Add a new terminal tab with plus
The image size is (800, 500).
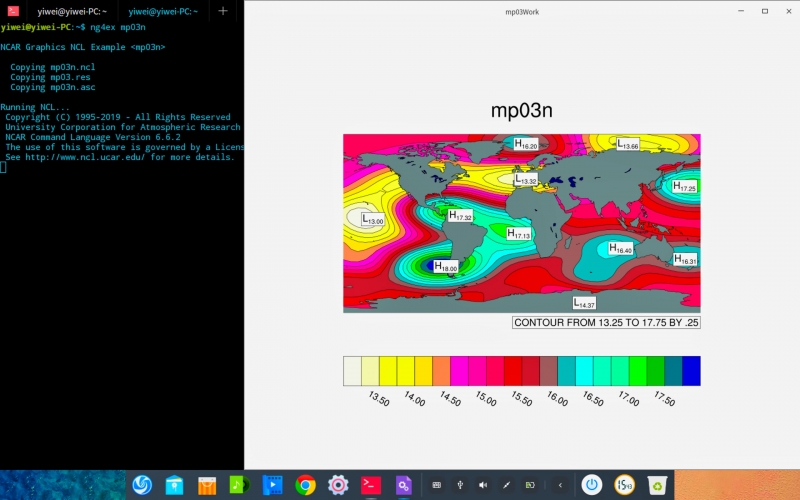223,11
